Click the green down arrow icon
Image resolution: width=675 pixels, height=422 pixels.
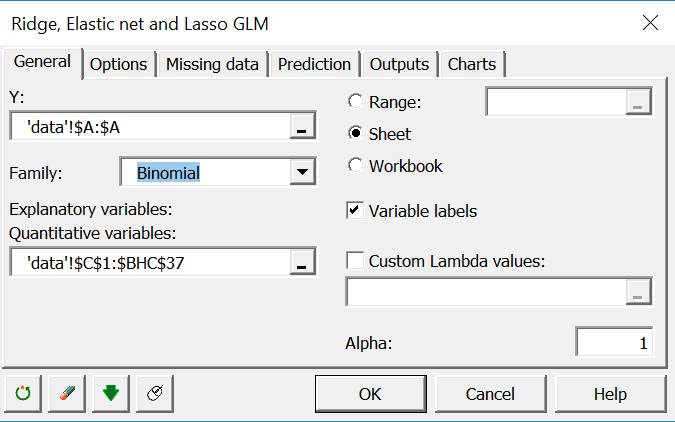(x=111, y=394)
